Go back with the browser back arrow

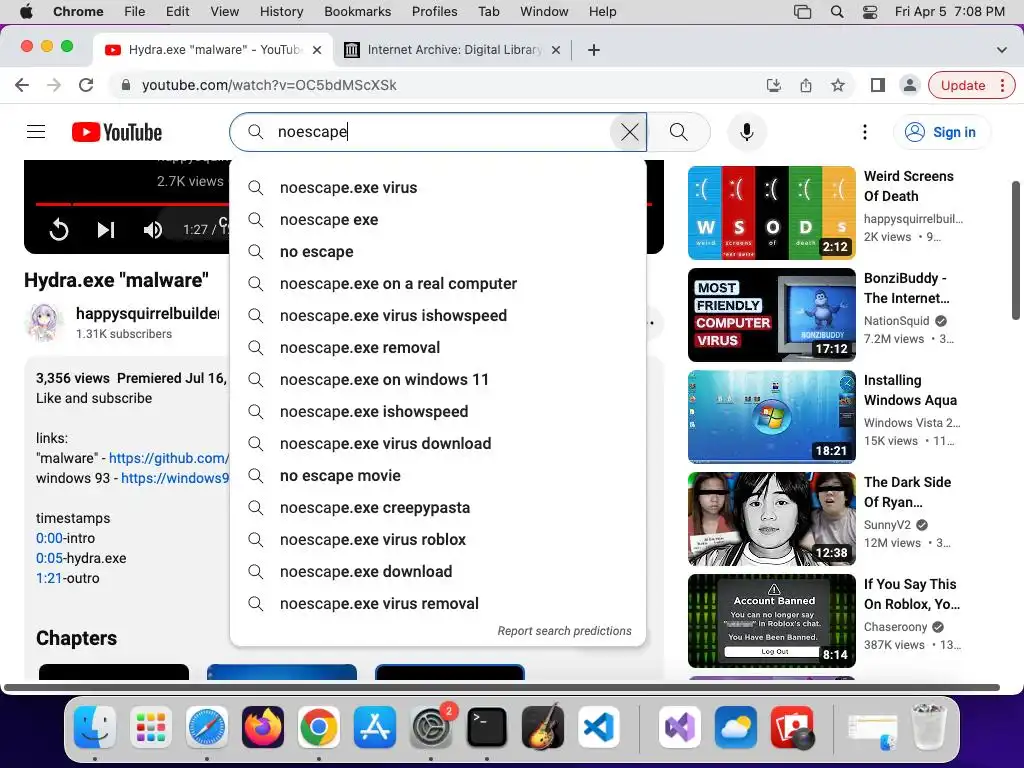(22, 85)
